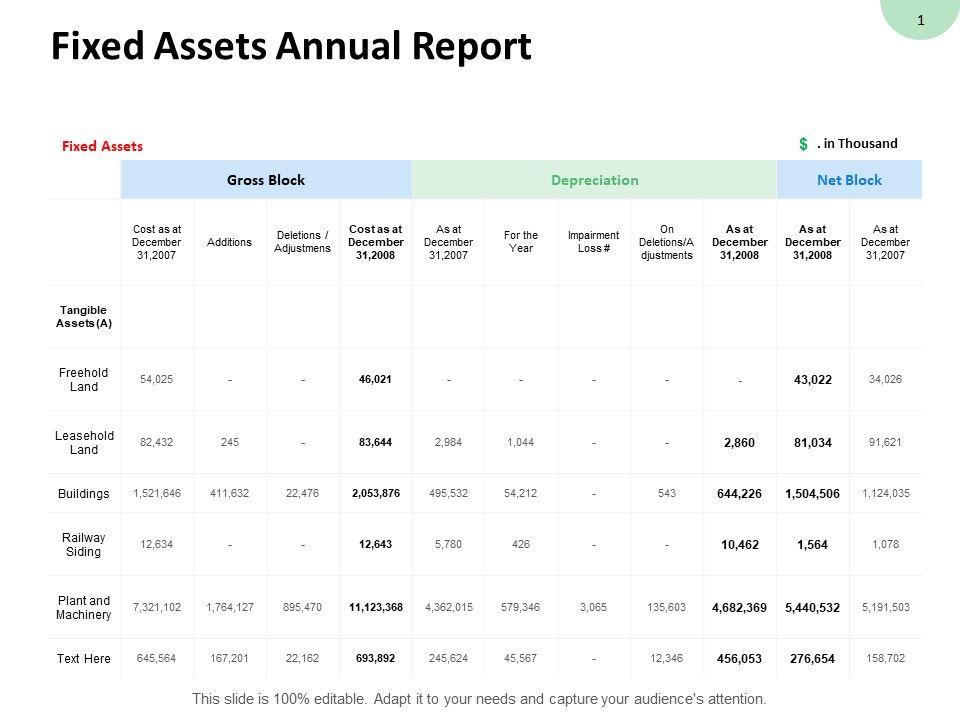Select the Depreciation header cell

[594, 180]
